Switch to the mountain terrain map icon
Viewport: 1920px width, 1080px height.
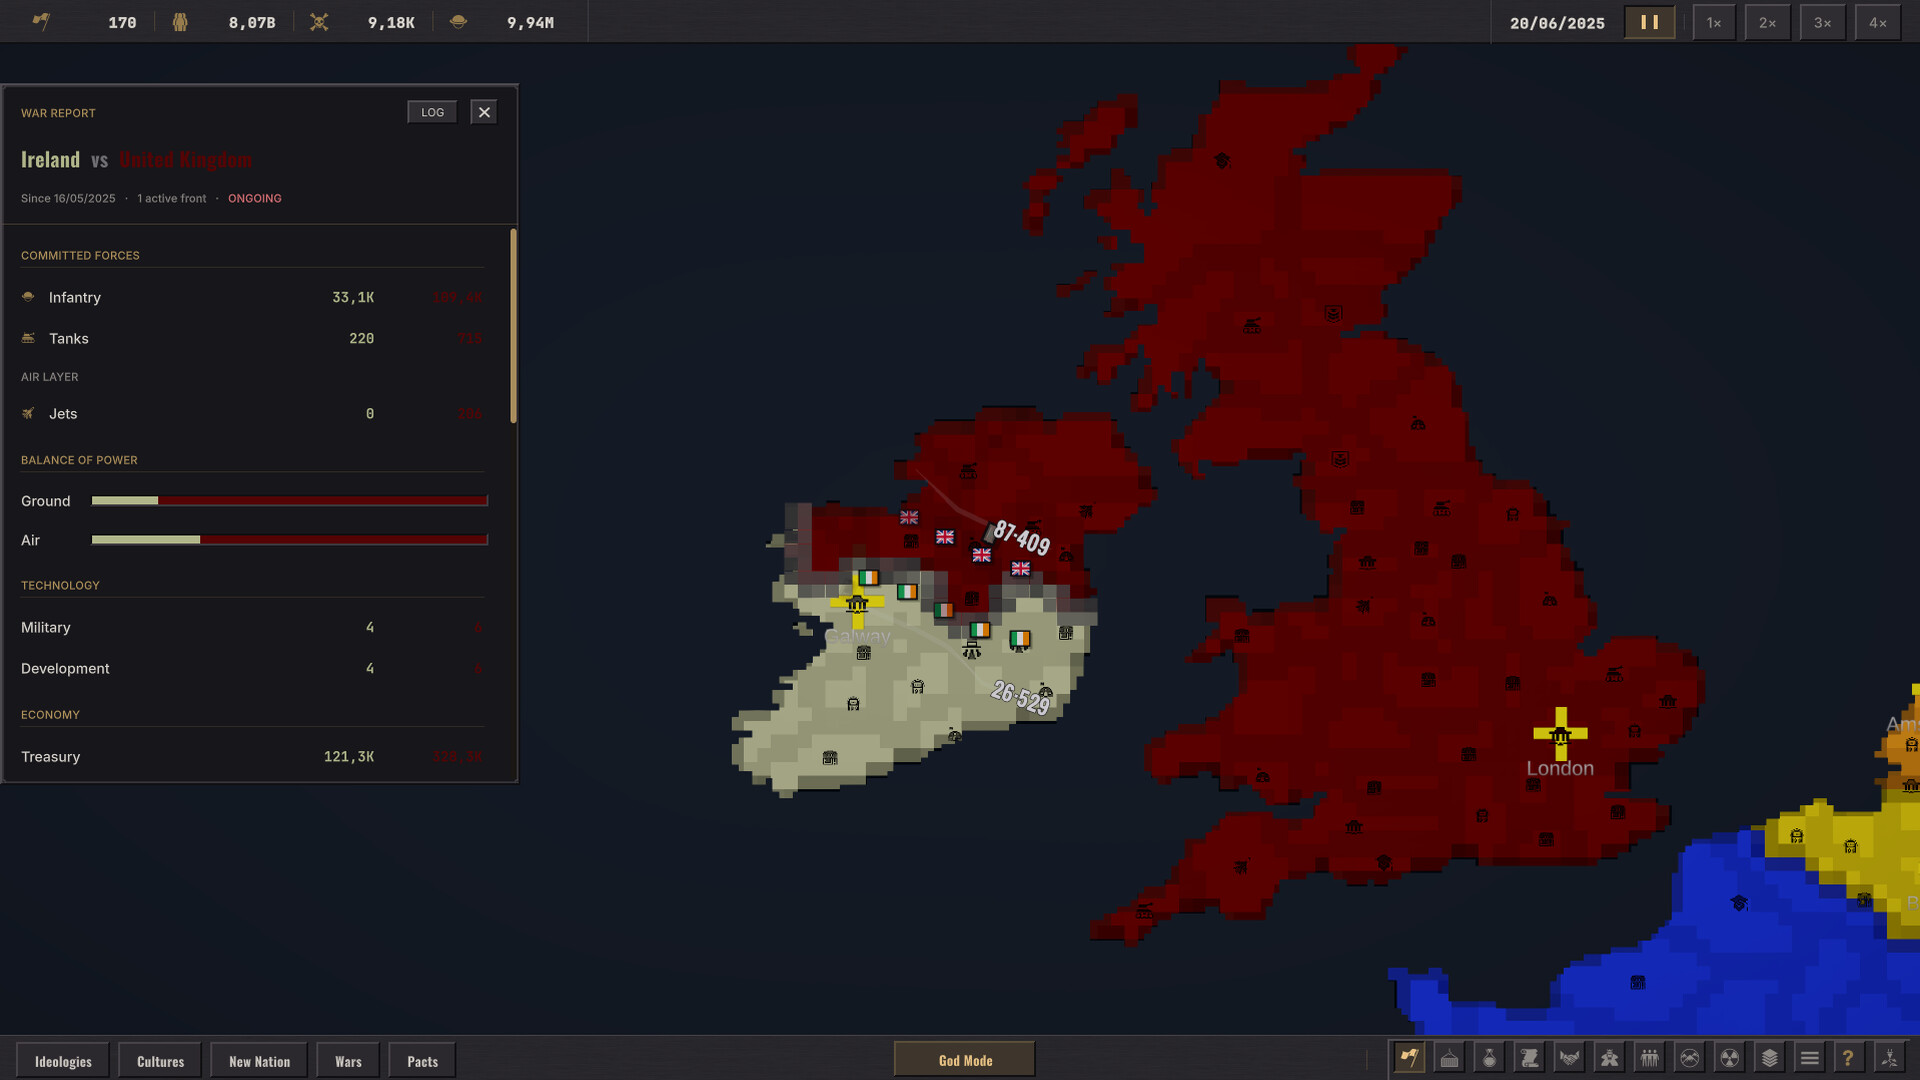[x=1689, y=1058]
